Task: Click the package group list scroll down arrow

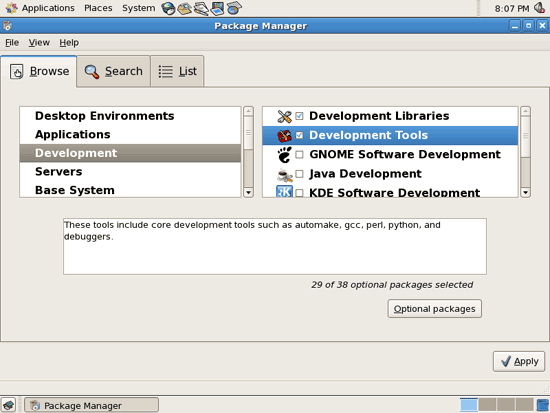Action: [525, 192]
